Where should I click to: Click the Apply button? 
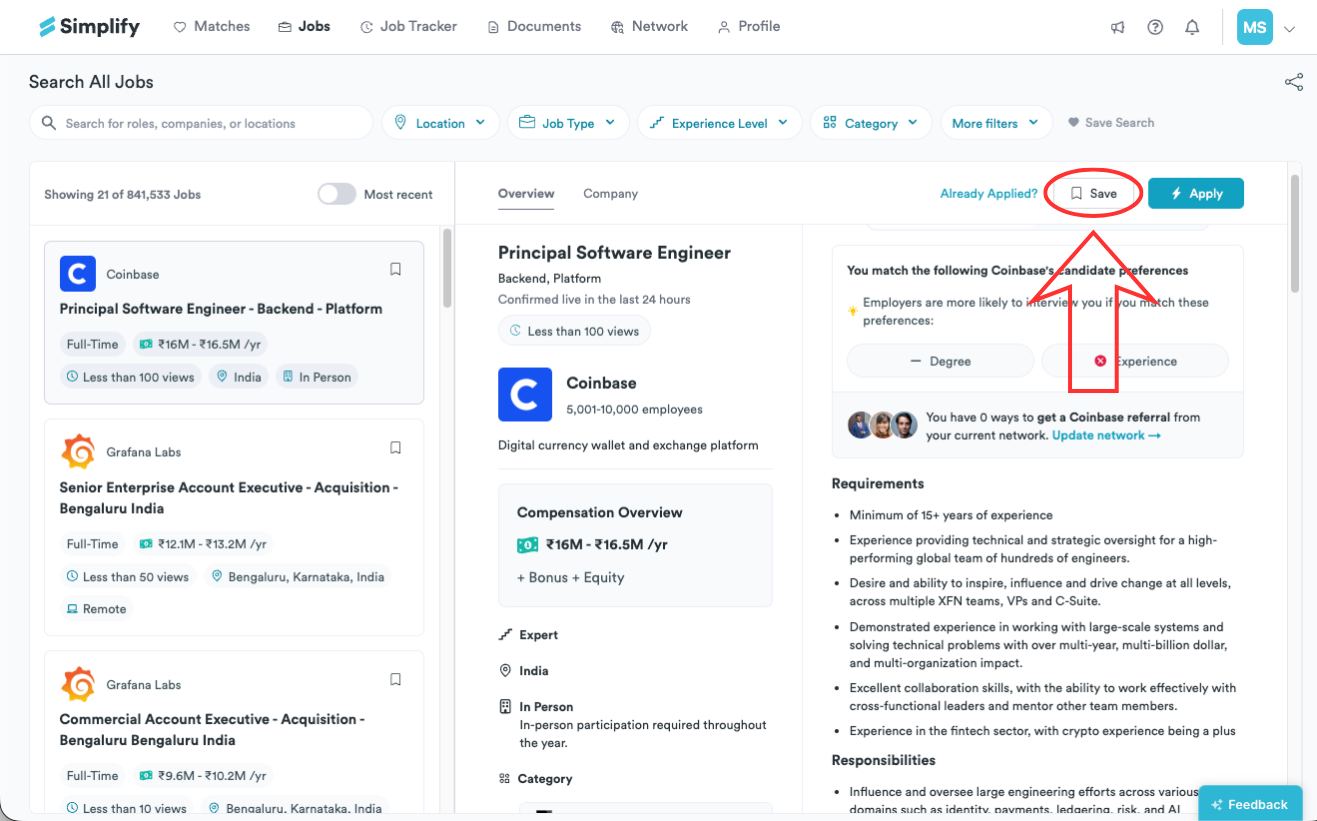[x=1196, y=194]
